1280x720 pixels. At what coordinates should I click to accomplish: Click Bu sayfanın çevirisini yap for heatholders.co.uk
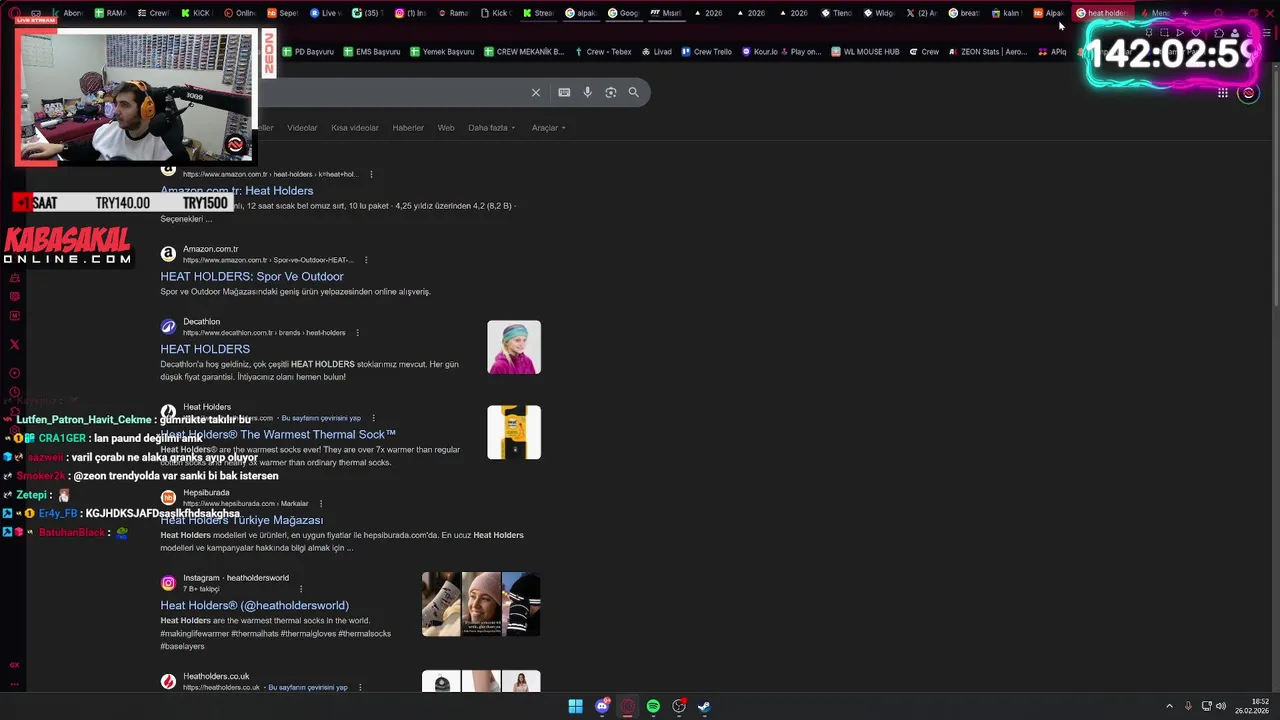pos(308,688)
